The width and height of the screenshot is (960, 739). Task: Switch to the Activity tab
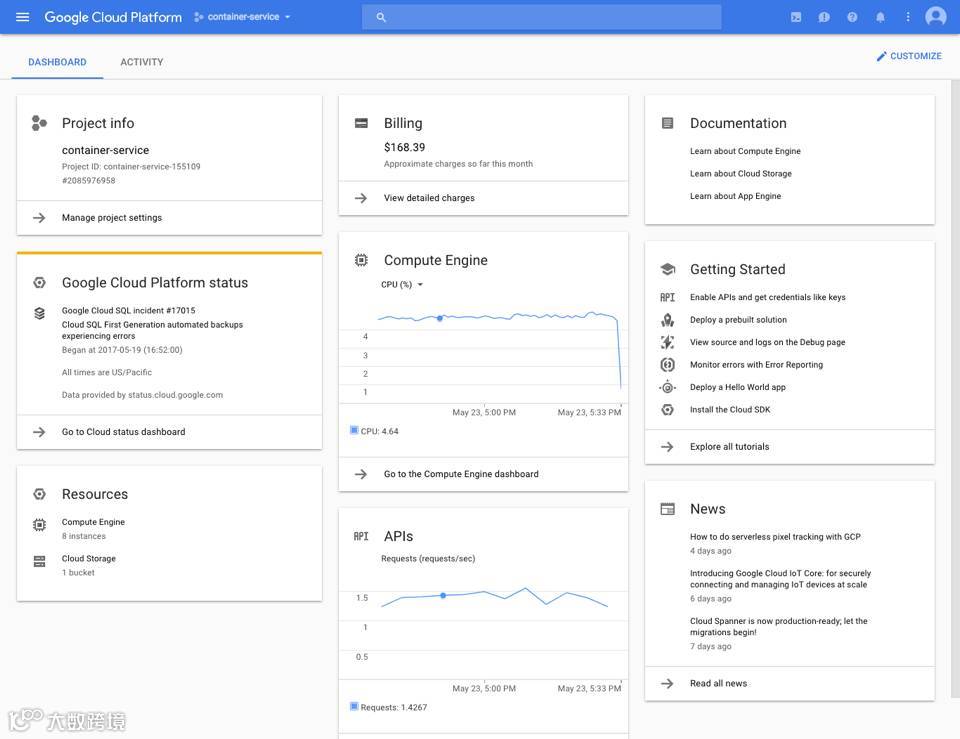tap(141, 62)
